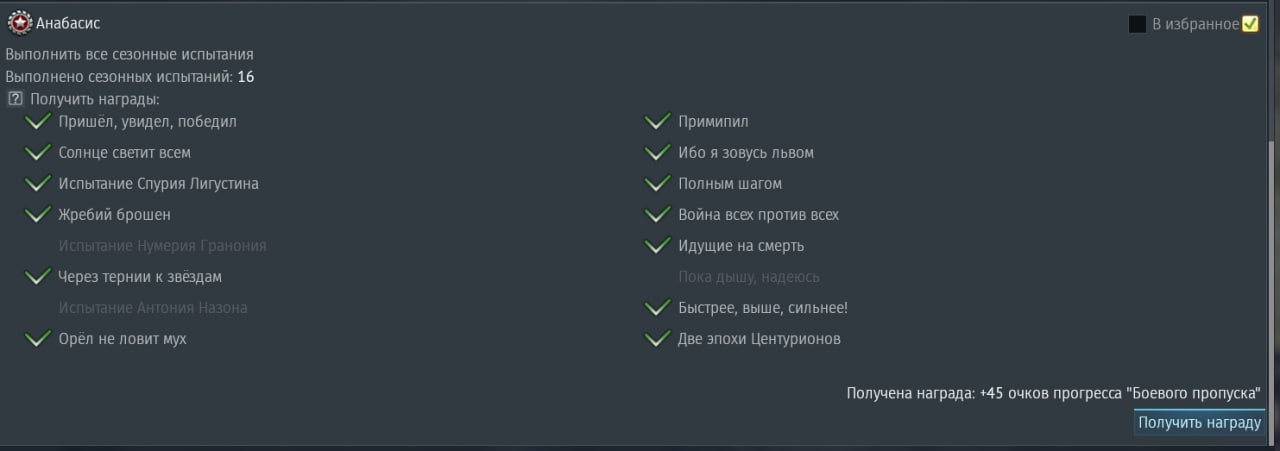Select challenge Испытание Антония Назона

[153, 308]
